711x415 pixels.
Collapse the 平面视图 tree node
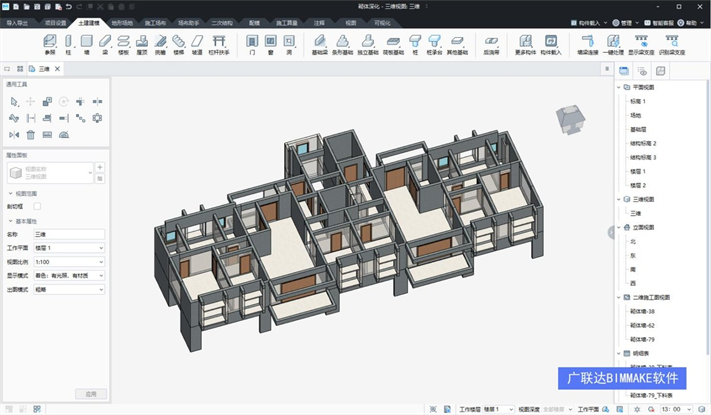[x=618, y=87]
